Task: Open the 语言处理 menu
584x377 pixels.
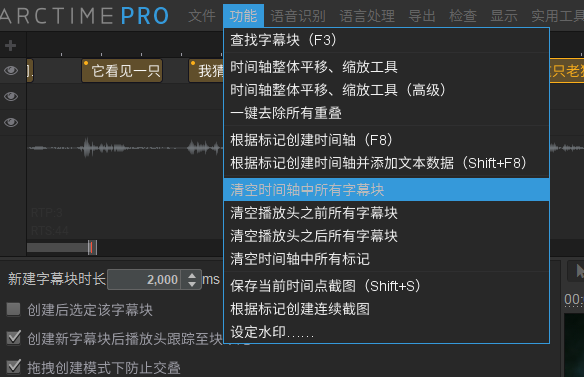Action: [x=367, y=16]
